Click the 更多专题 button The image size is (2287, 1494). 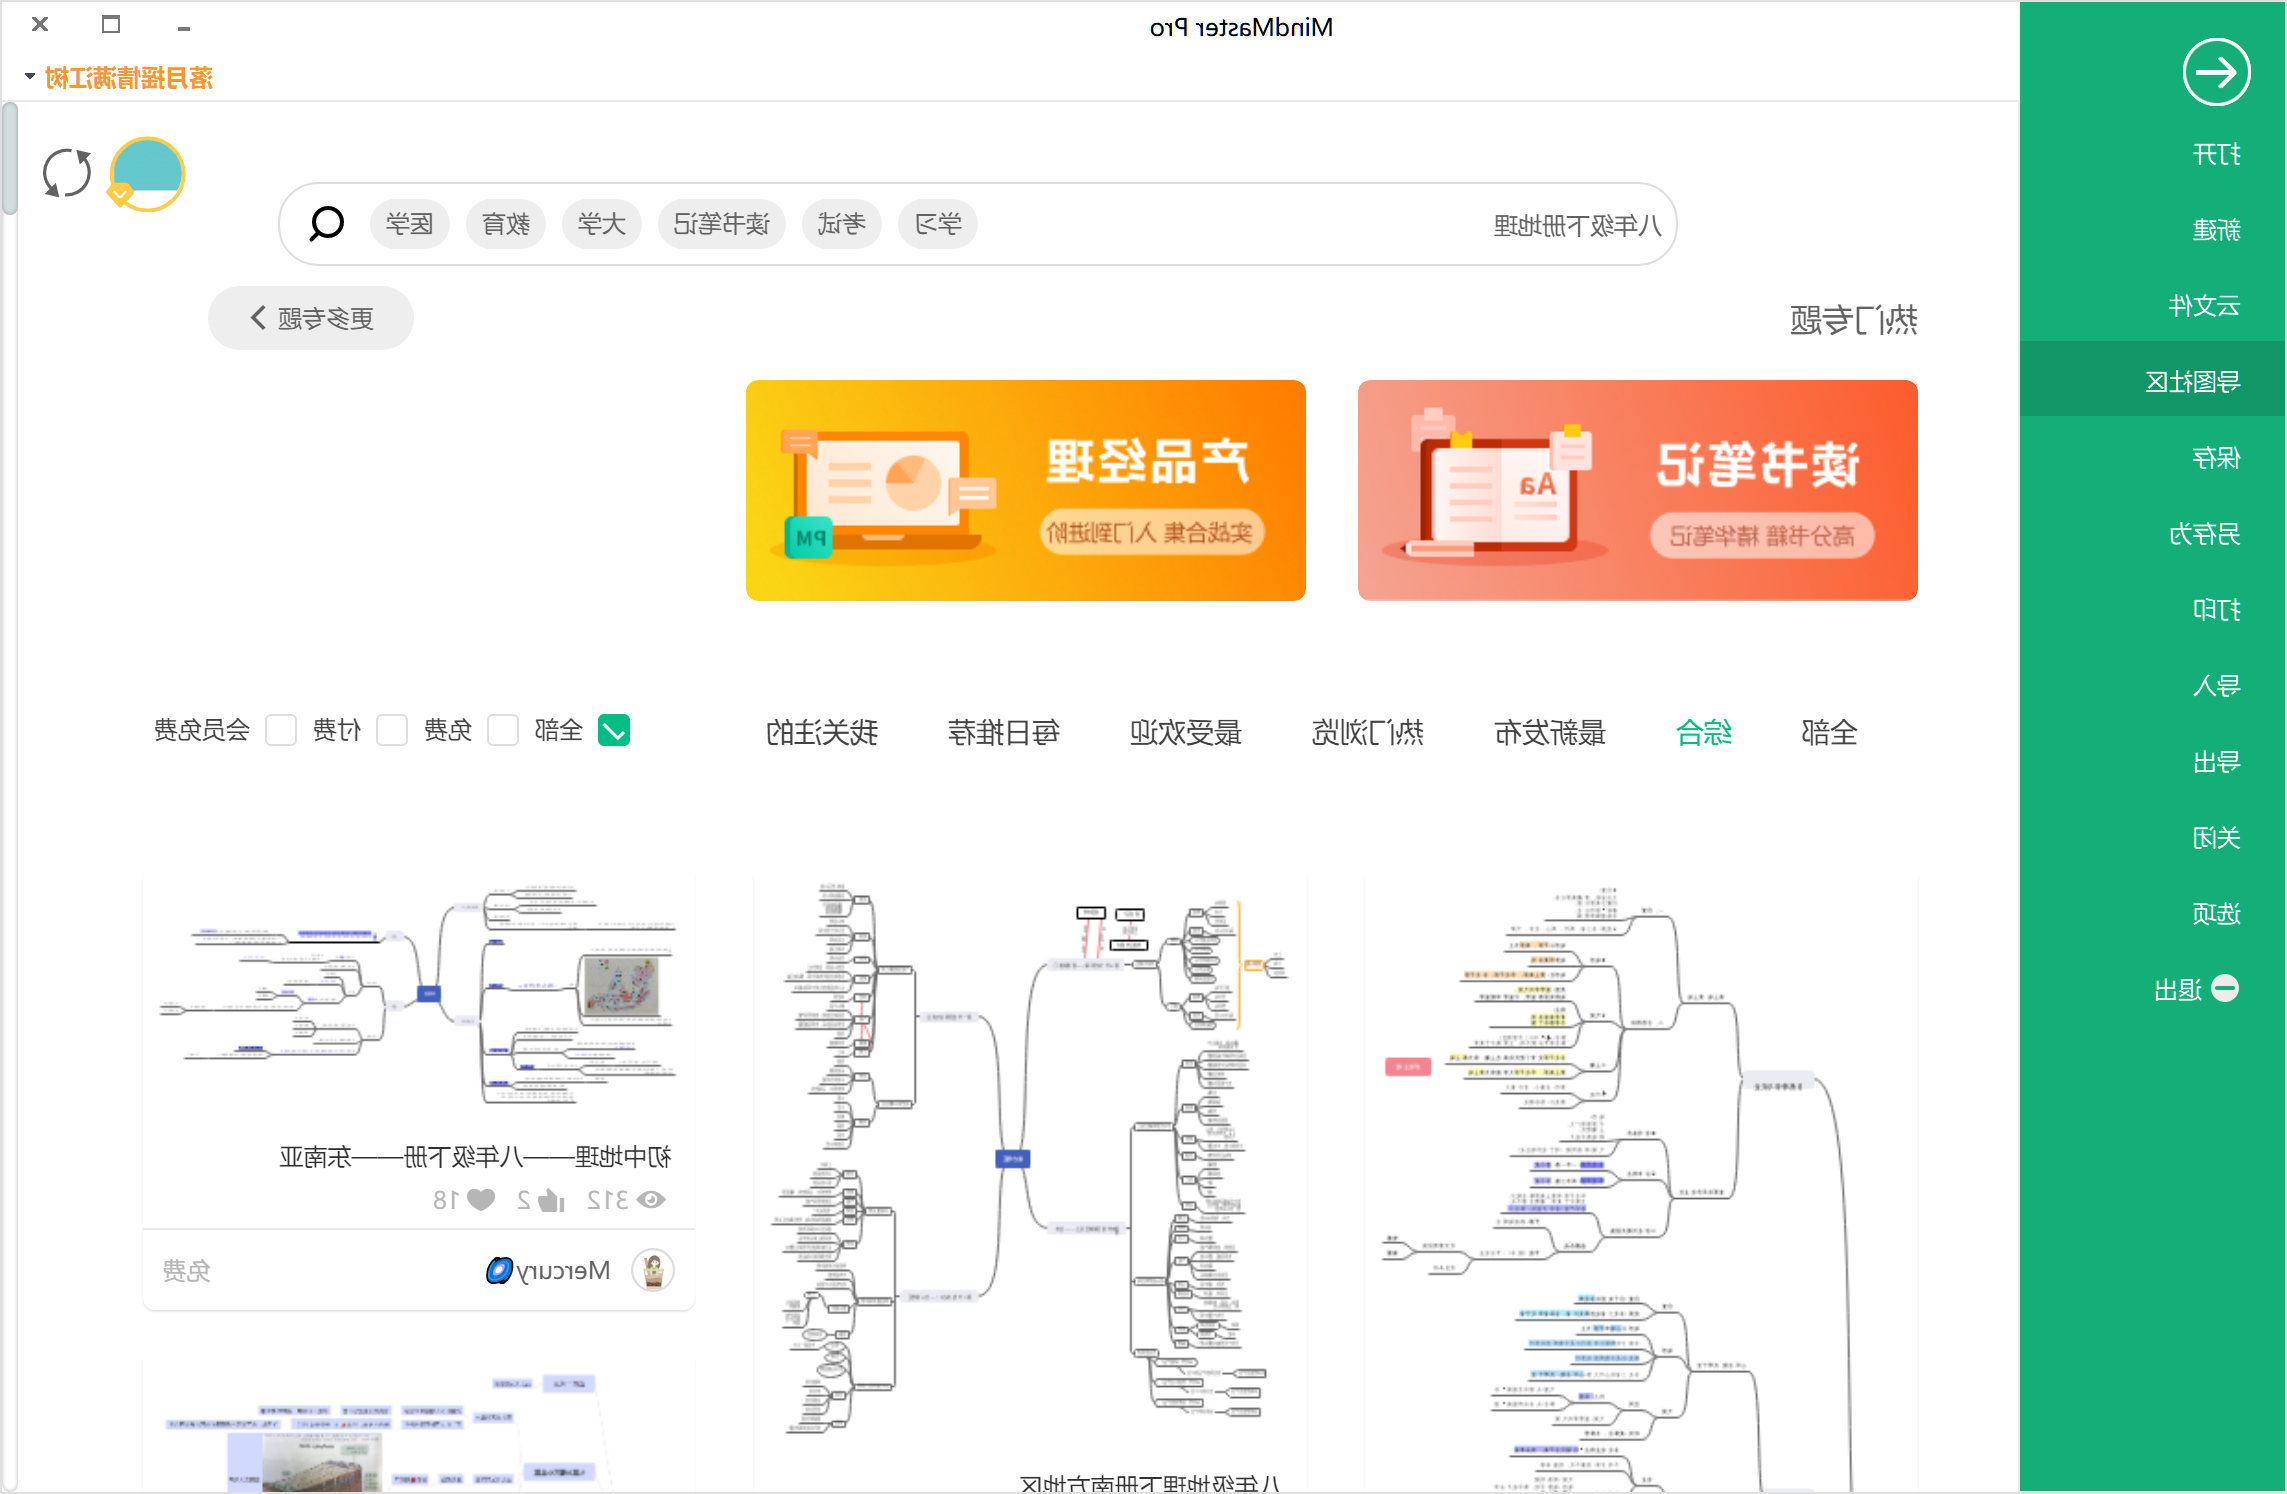tap(311, 318)
